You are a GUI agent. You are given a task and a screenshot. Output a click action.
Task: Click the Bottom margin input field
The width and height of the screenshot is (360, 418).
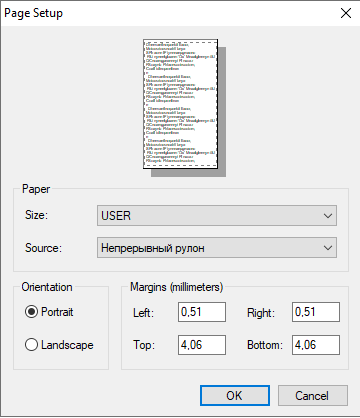[x=316, y=345]
